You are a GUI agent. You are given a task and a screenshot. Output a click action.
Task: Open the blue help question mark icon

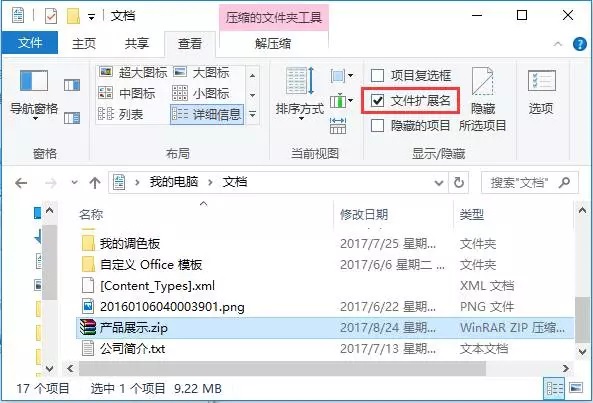(x=579, y=44)
